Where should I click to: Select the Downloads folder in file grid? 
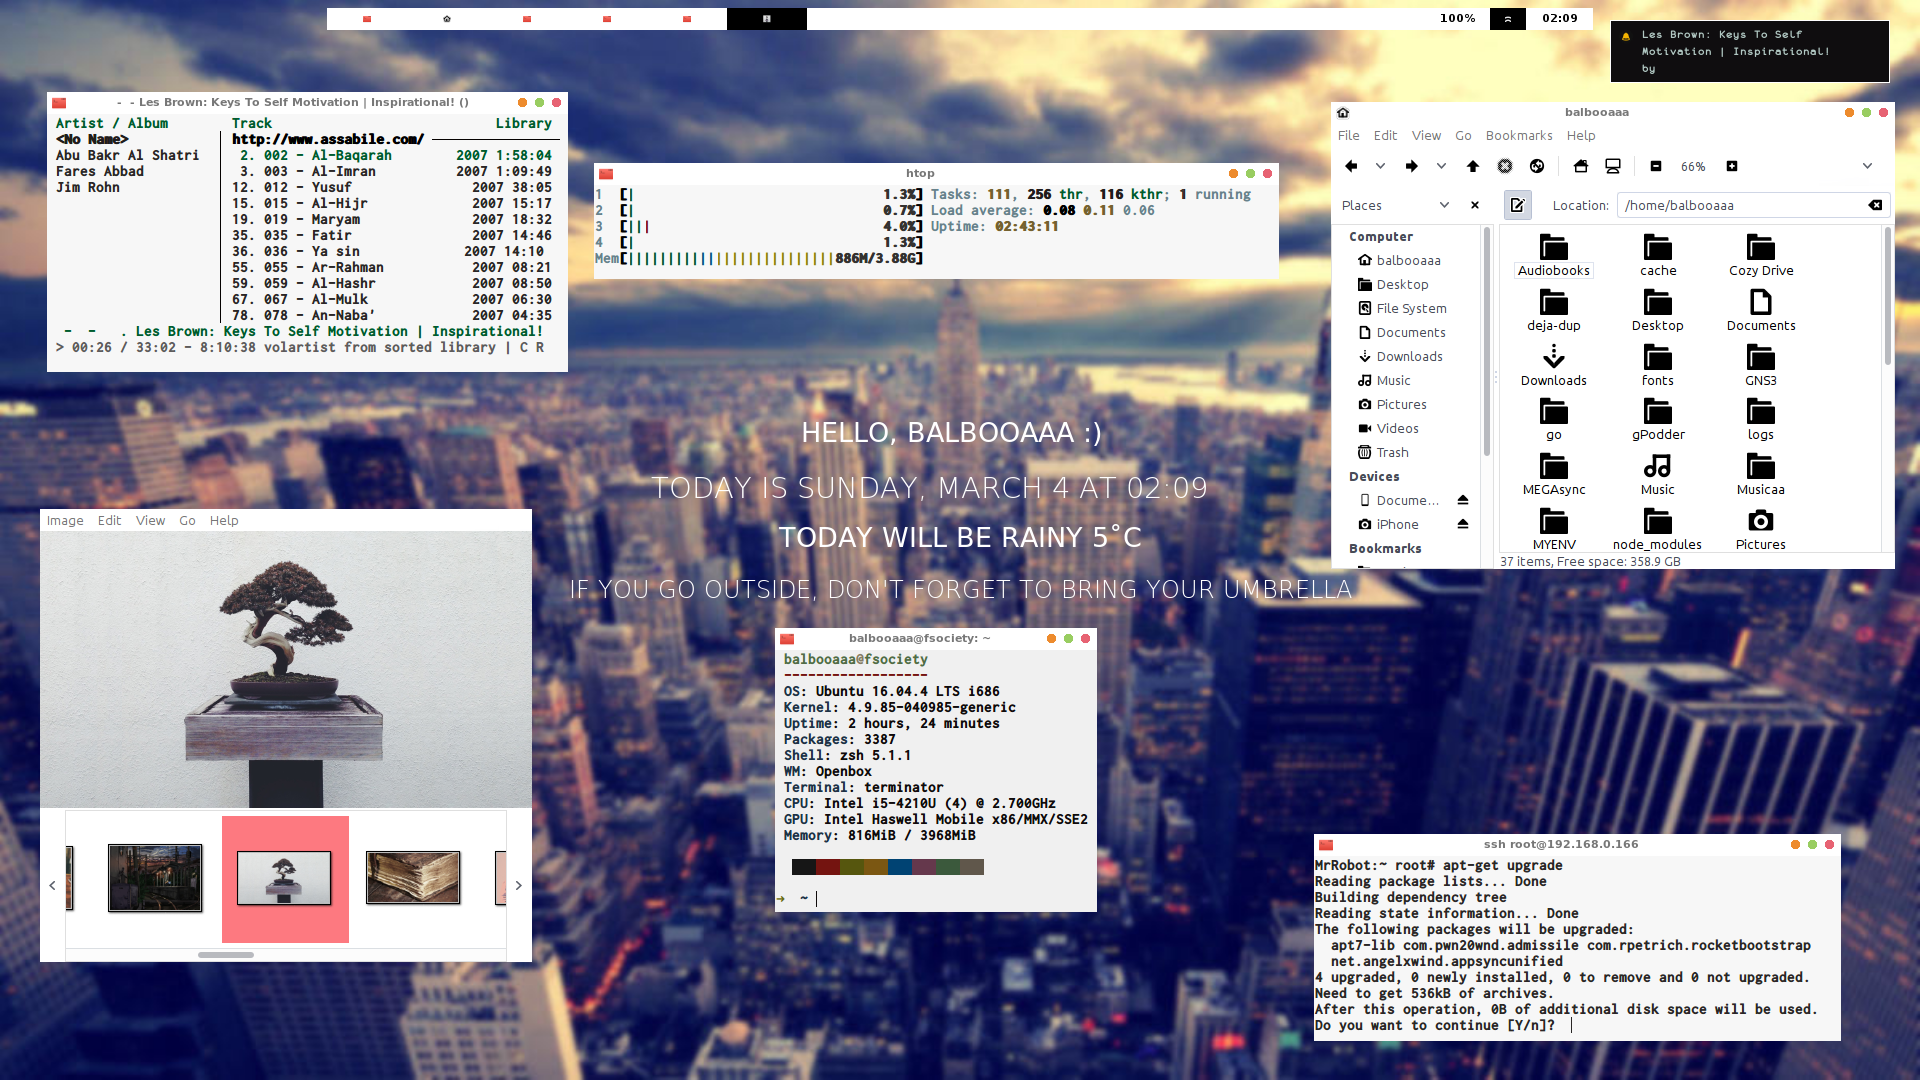[x=1554, y=366]
